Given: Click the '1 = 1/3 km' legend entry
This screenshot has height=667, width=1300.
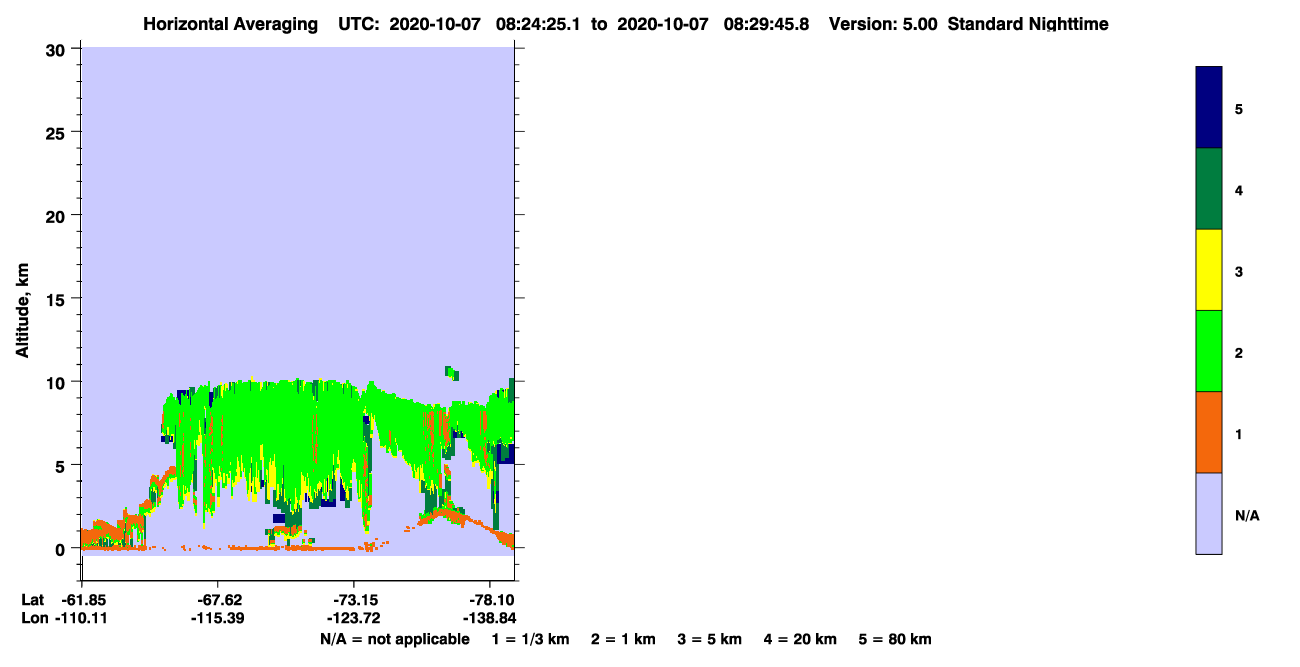Looking at the screenshot, I should click(531, 639).
